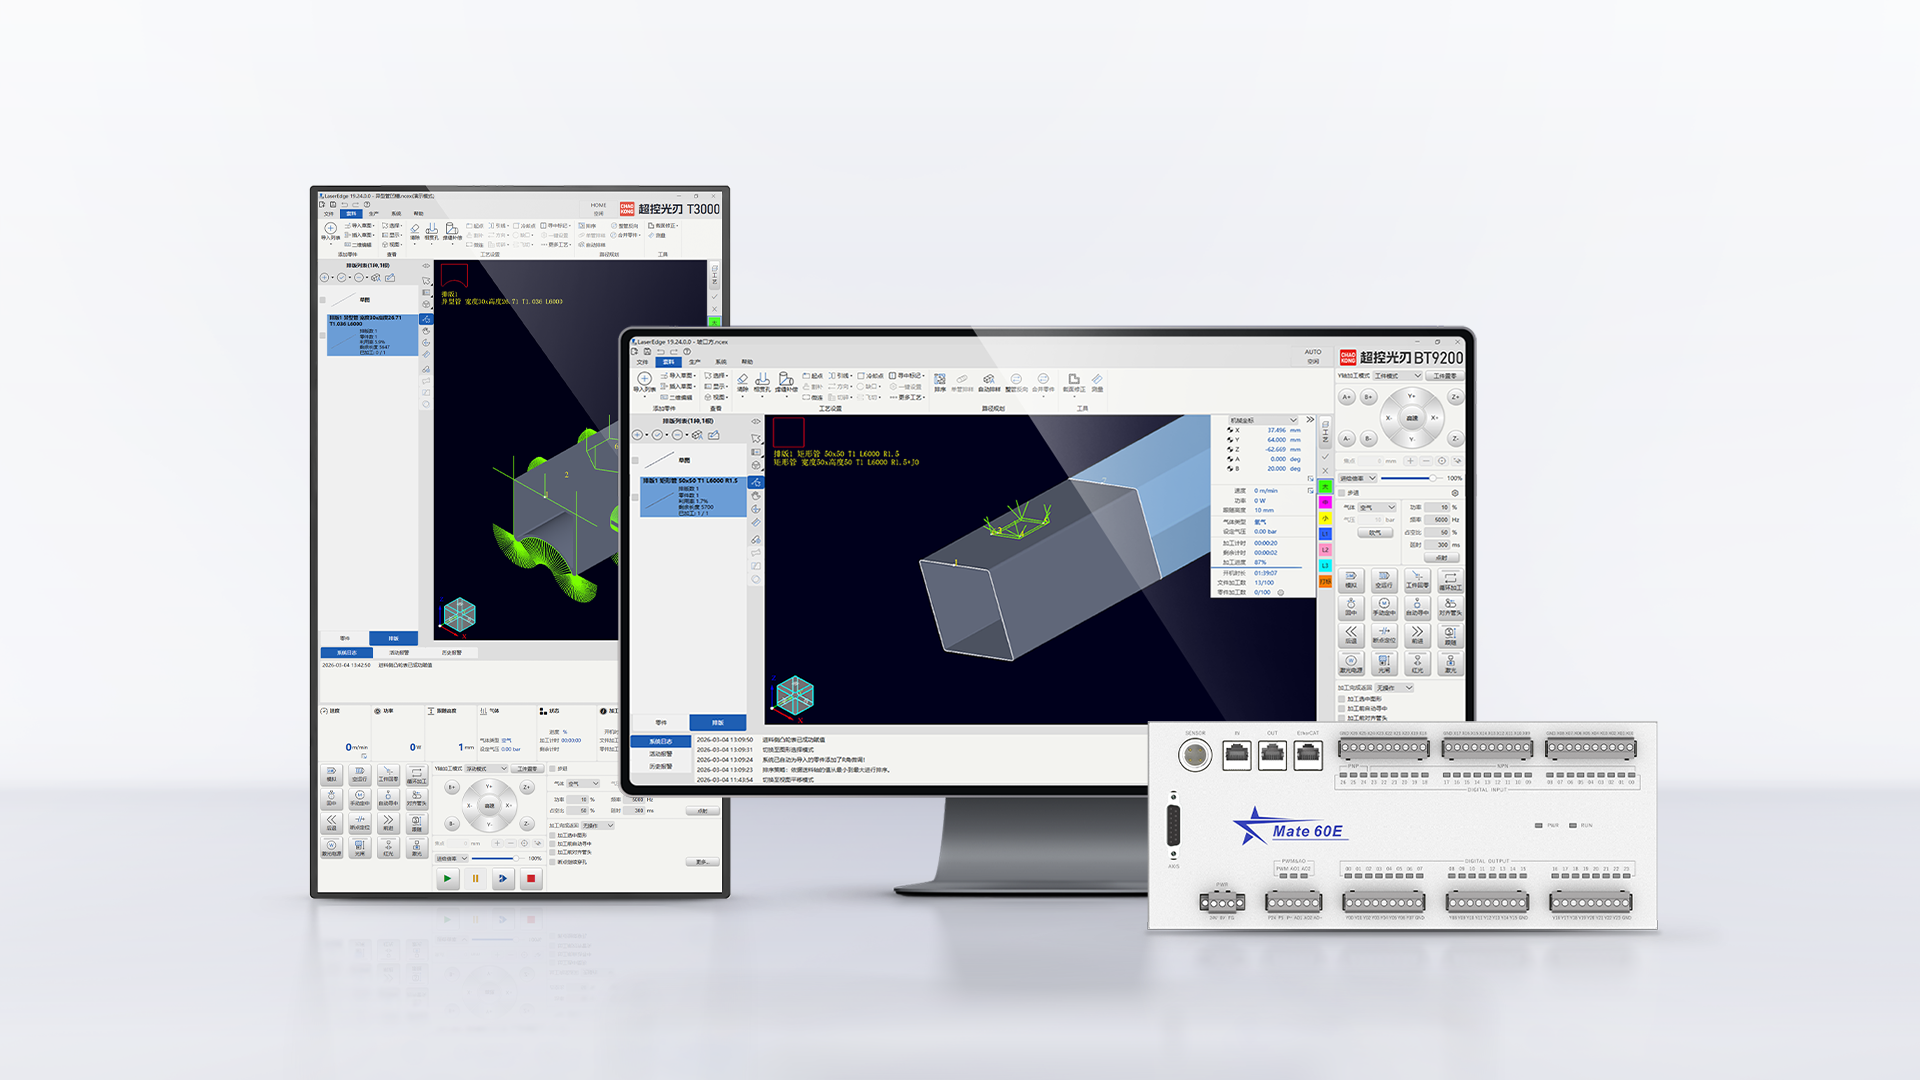Click 后退 double-left arrow icon on BT9200 screen
The image size is (1920, 1080).
[1351, 635]
